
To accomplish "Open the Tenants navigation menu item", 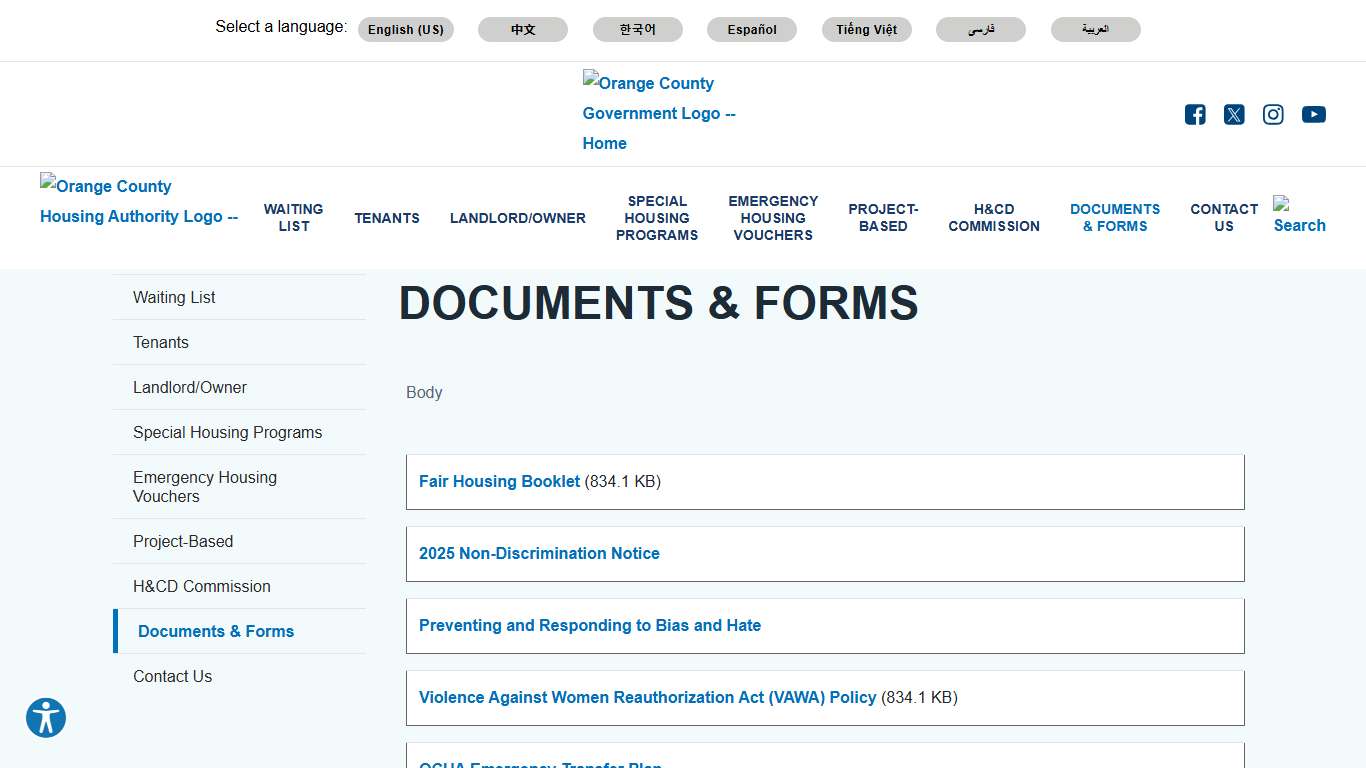I will pyautogui.click(x=387, y=218).
